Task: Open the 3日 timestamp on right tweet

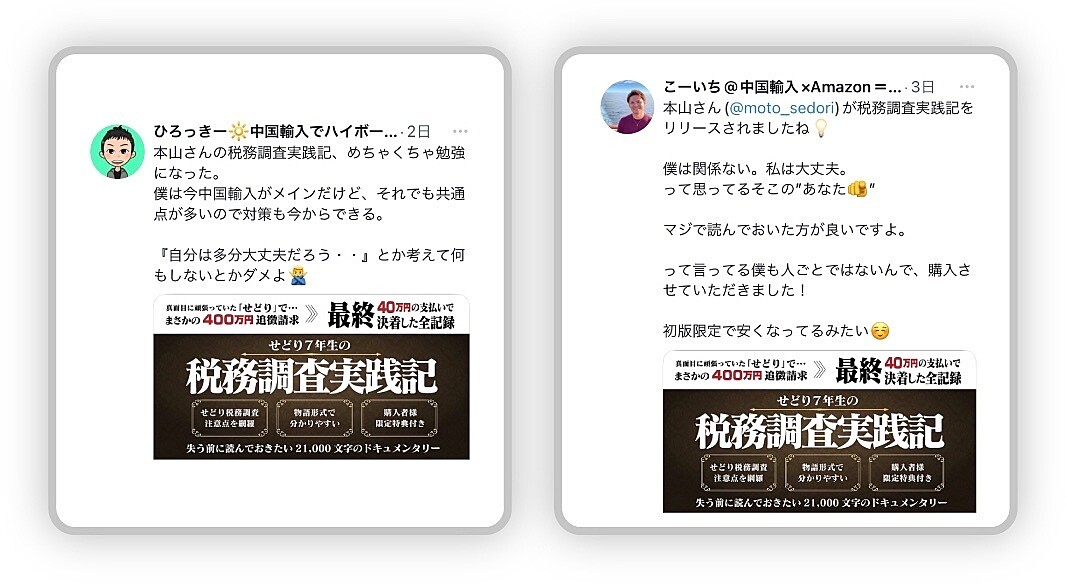Action: [x=923, y=86]
